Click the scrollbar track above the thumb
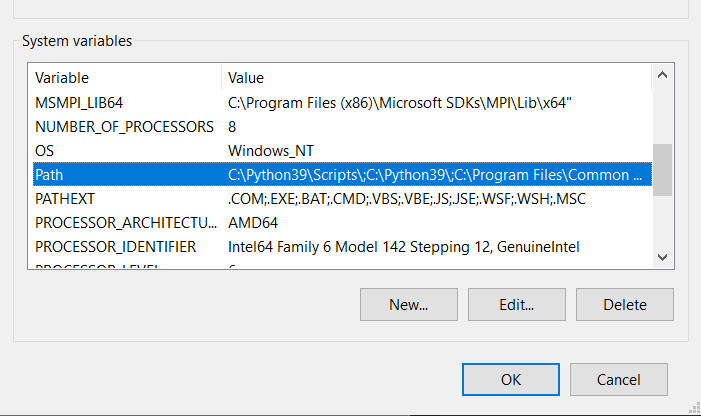701x416 pixels. pos(662,115)
